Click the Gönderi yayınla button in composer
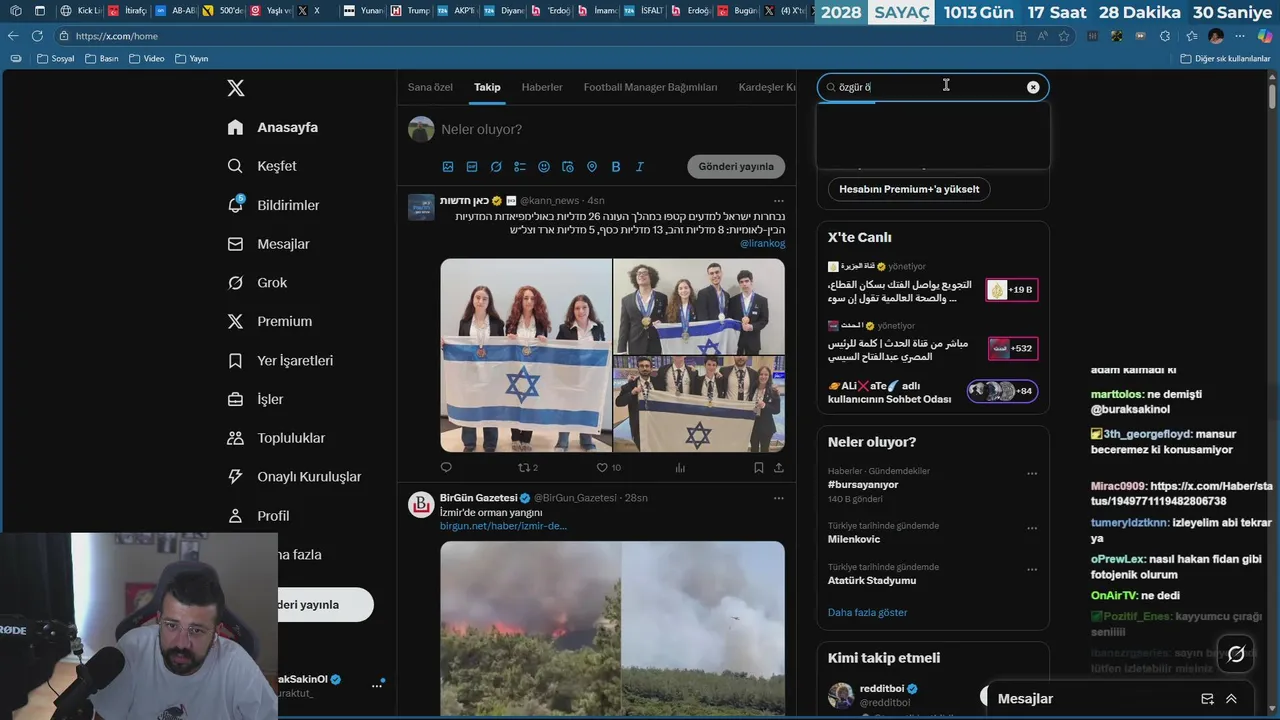Screen dimensions: 1280x720 click(736, 167)
